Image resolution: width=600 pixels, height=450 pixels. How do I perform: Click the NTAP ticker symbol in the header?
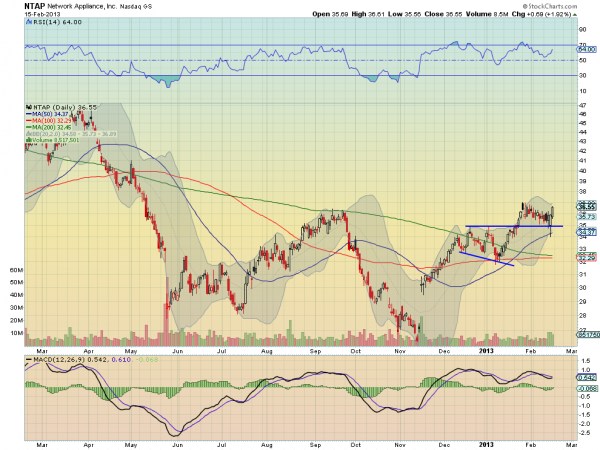(x=35, y=6)
